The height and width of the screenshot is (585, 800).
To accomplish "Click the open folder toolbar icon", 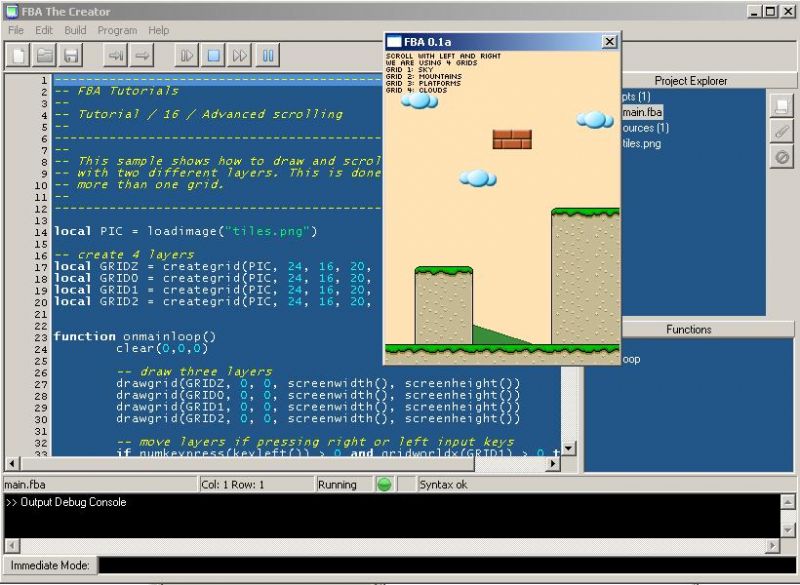I will click(x=44, y=55).
